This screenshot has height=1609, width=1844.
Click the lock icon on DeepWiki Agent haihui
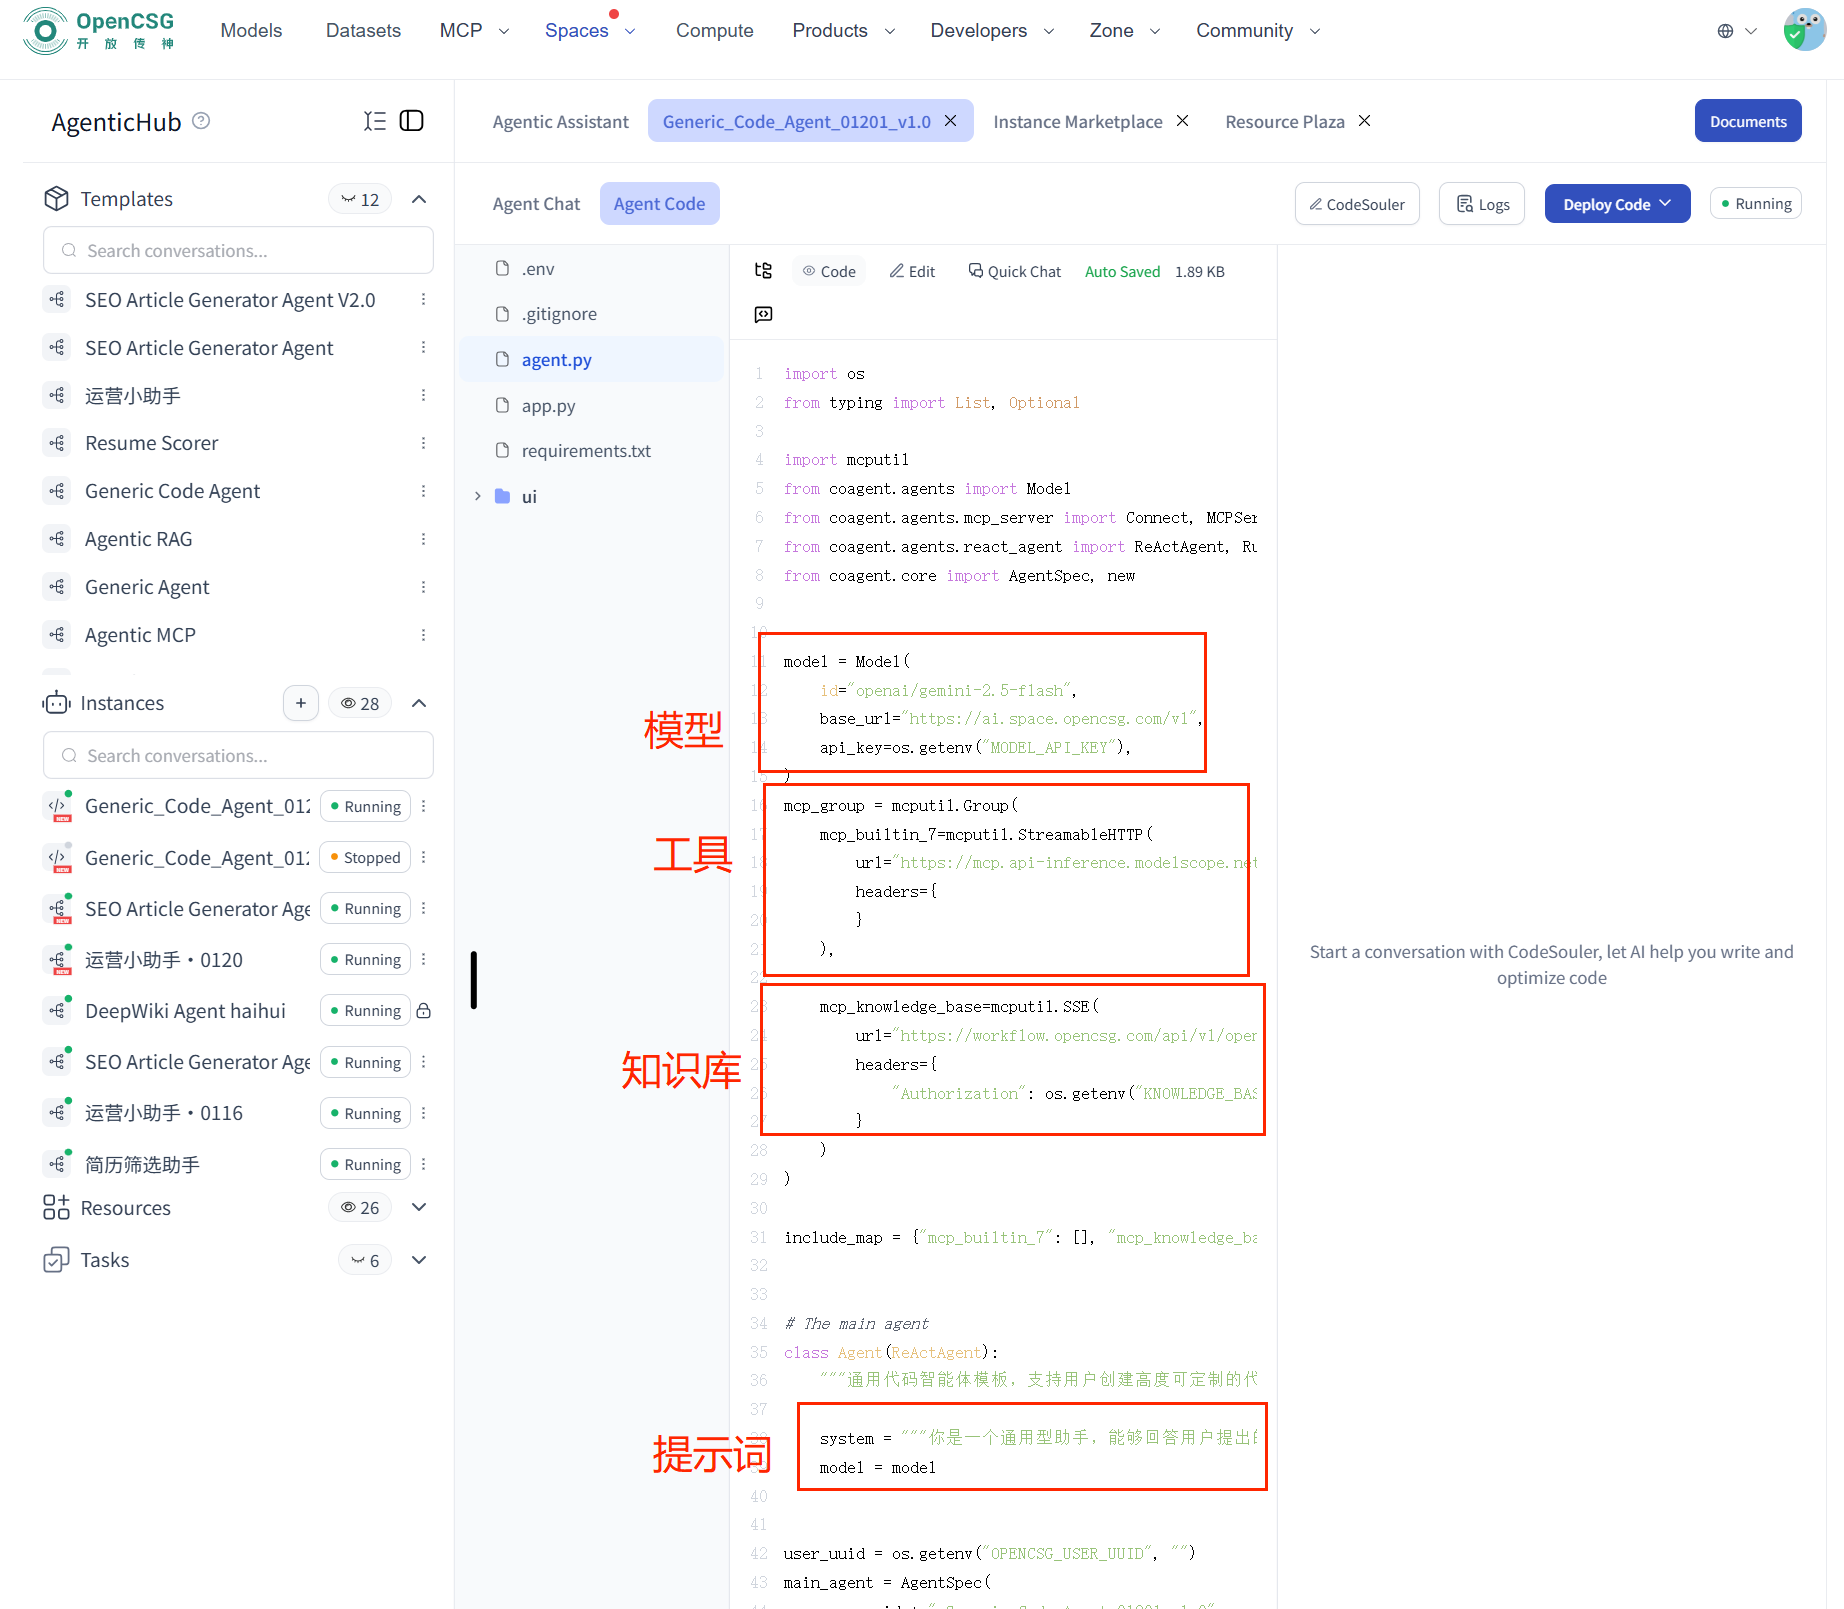click(x=423, y=1011)
